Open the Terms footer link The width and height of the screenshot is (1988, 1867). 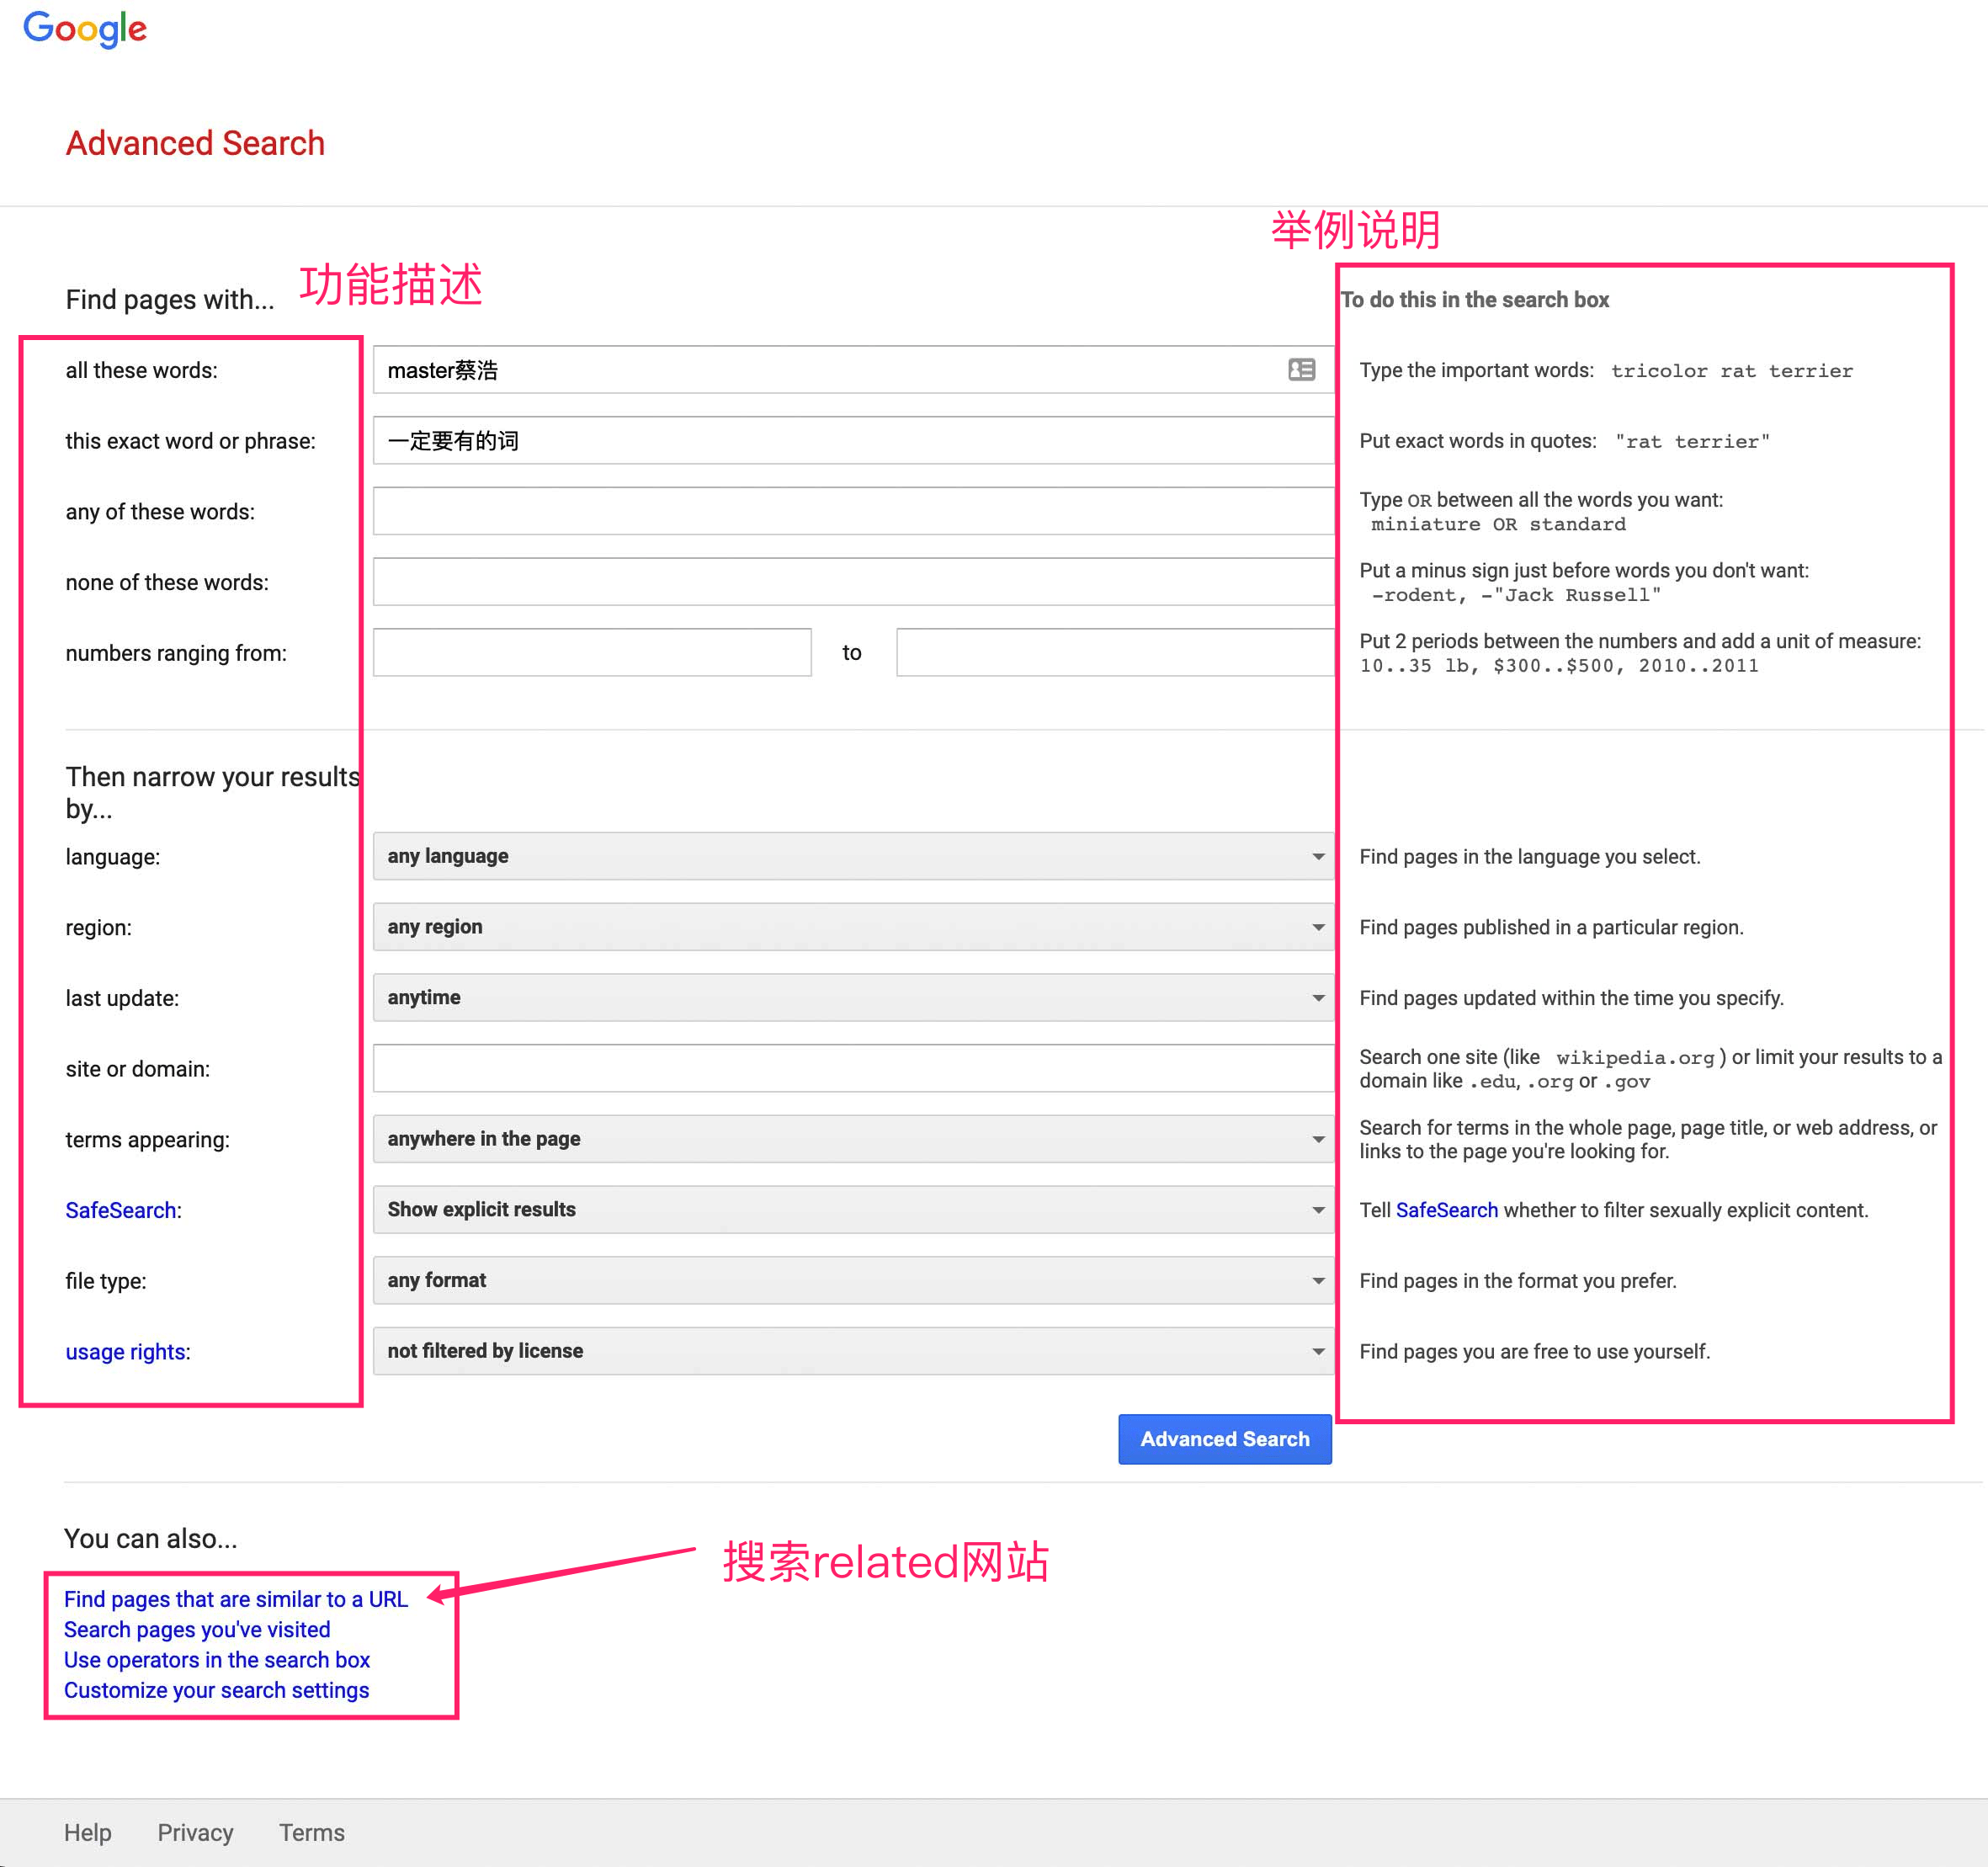(x=312, y=1832)
